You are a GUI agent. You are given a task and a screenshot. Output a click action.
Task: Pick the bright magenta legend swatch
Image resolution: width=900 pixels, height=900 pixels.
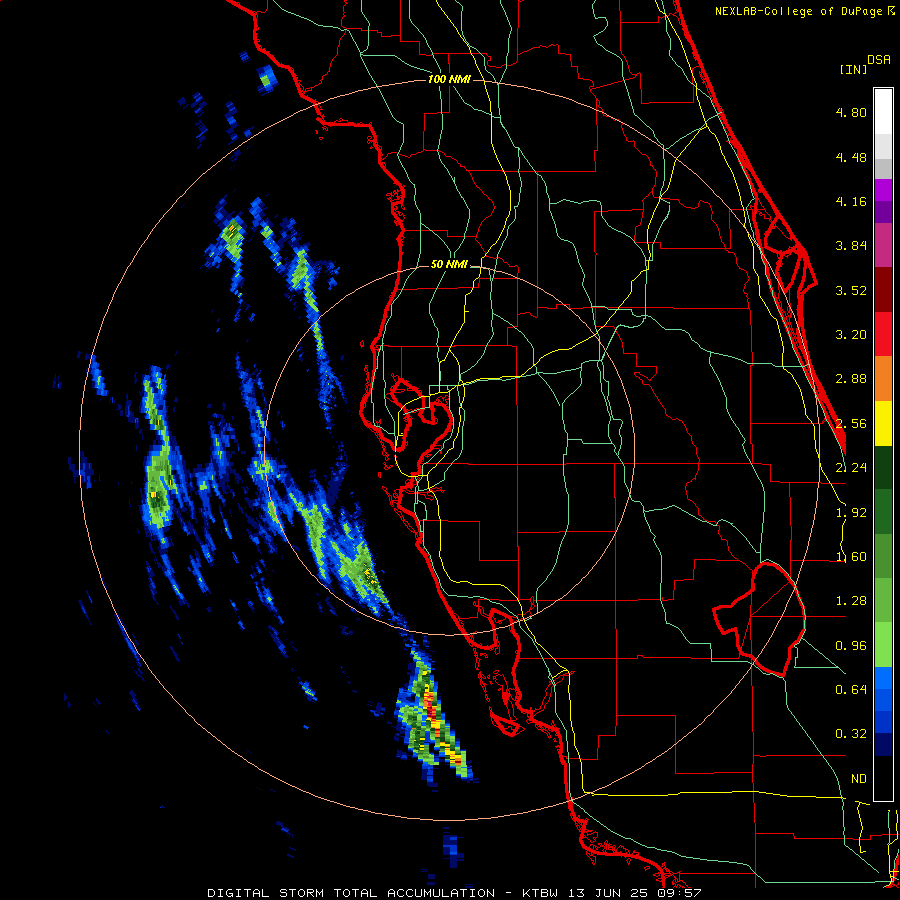[x=883, y=190]
